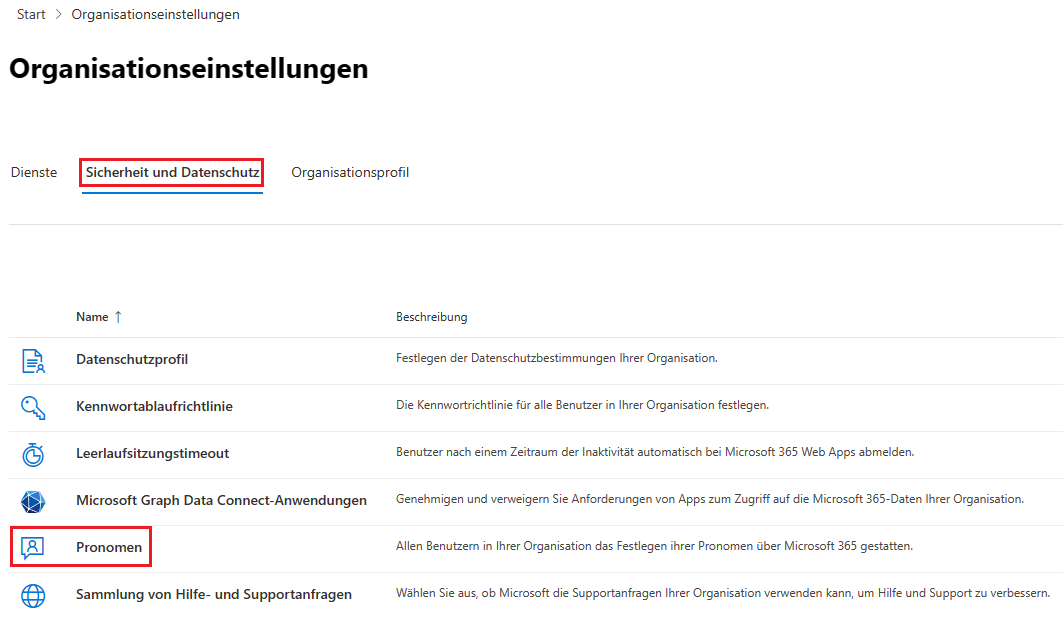Click Organisationseinstellungen in the breadcrumb

155,15
